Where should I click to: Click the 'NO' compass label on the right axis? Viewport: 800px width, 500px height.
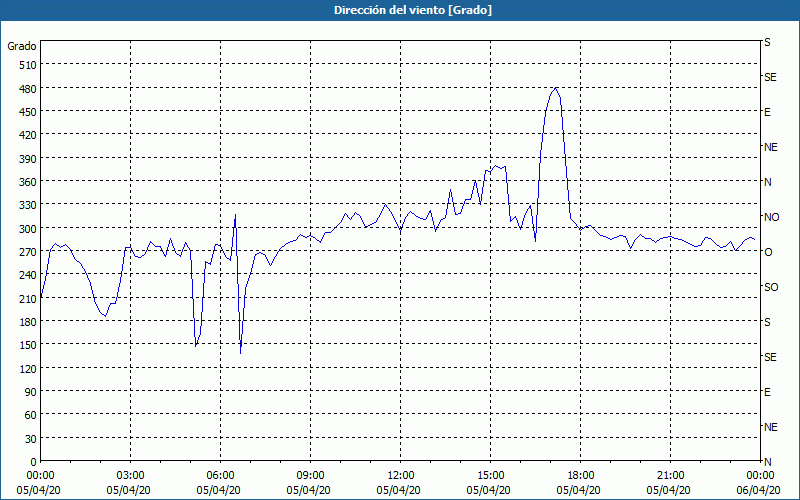[x=772, y=217]
